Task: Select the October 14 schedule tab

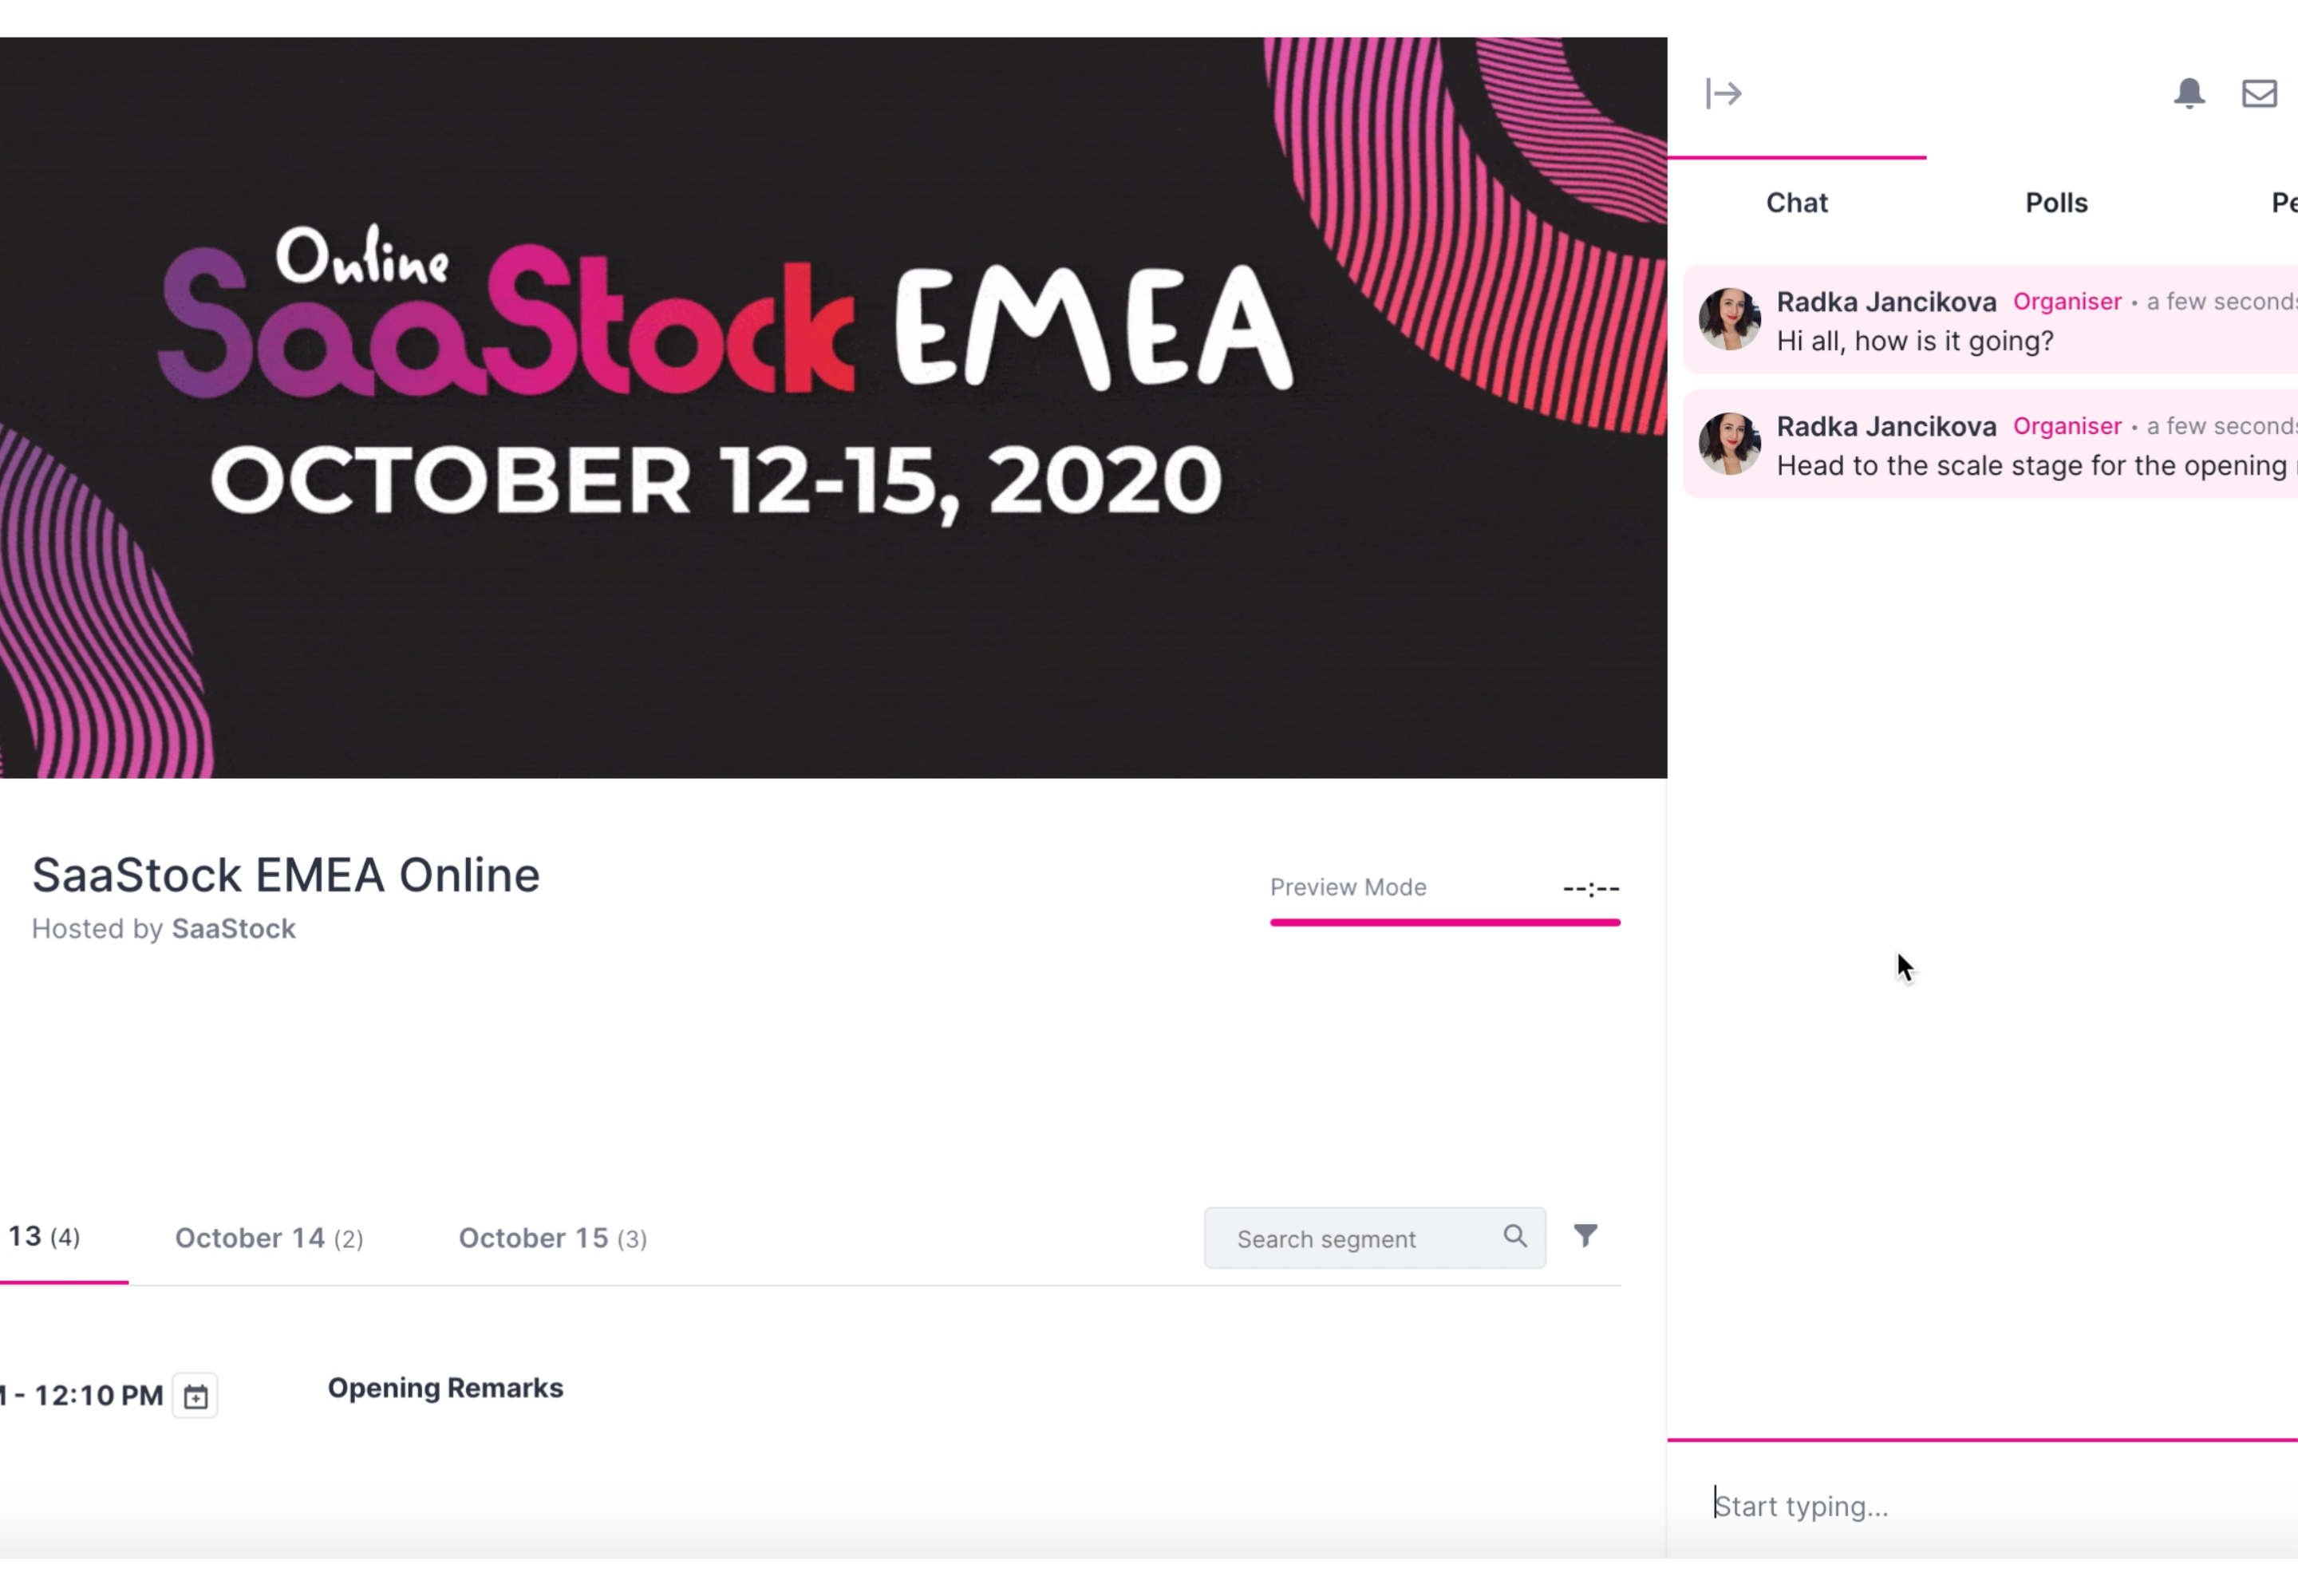Action: [x=269, y=1238]
